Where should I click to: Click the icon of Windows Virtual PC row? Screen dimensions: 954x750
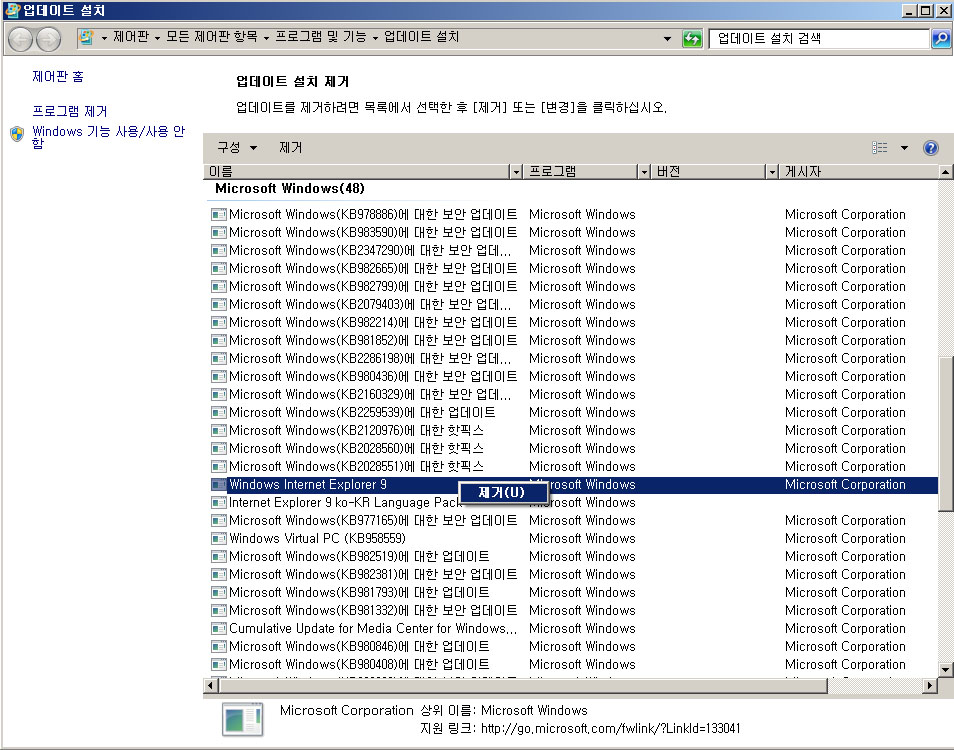[218, 538]
